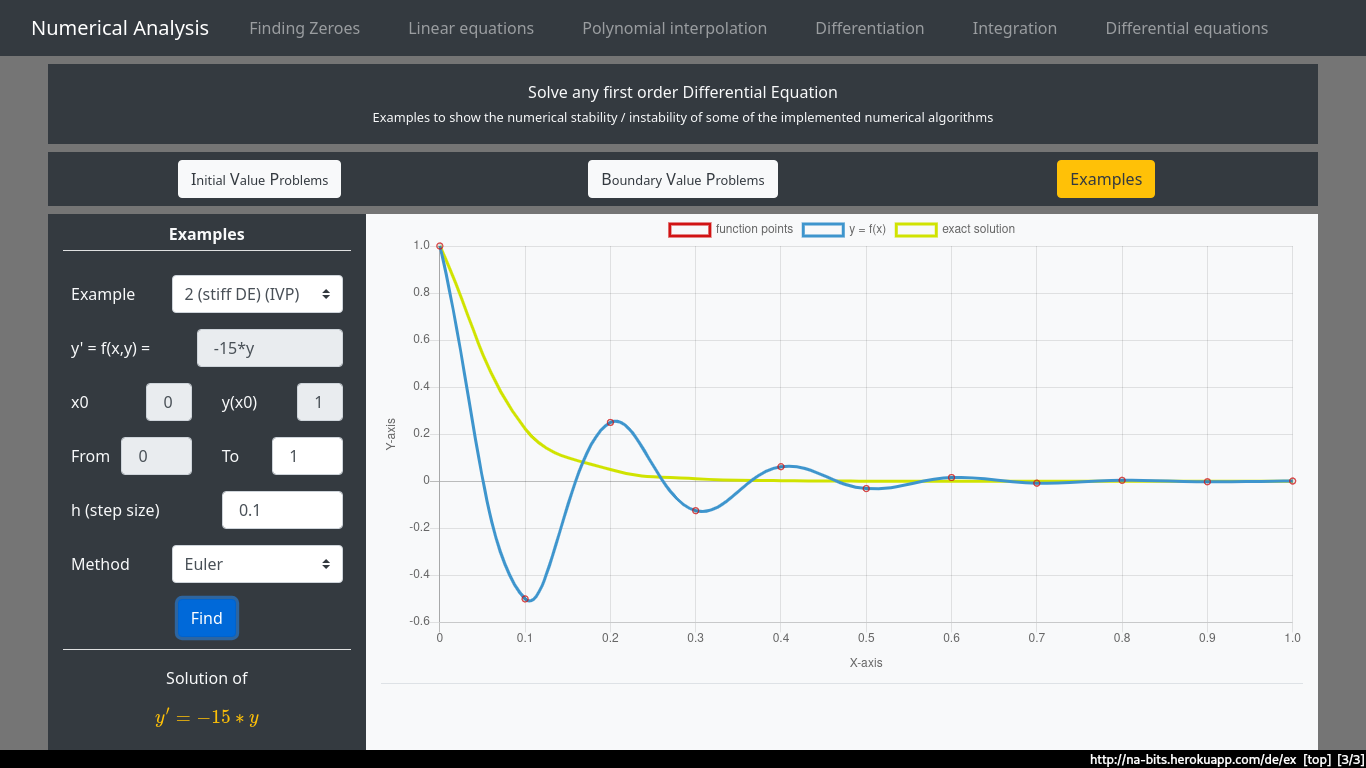
Task: Click the Find button
Action: tap(207, 618)
